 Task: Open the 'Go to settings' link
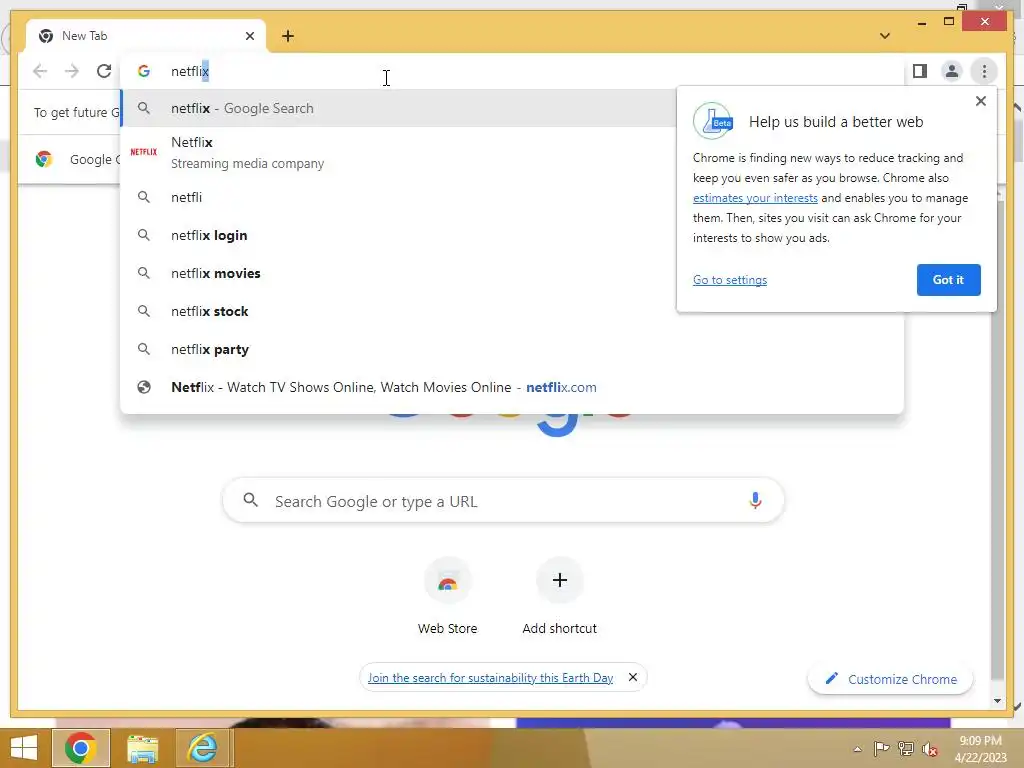click(x=729, y=280)
